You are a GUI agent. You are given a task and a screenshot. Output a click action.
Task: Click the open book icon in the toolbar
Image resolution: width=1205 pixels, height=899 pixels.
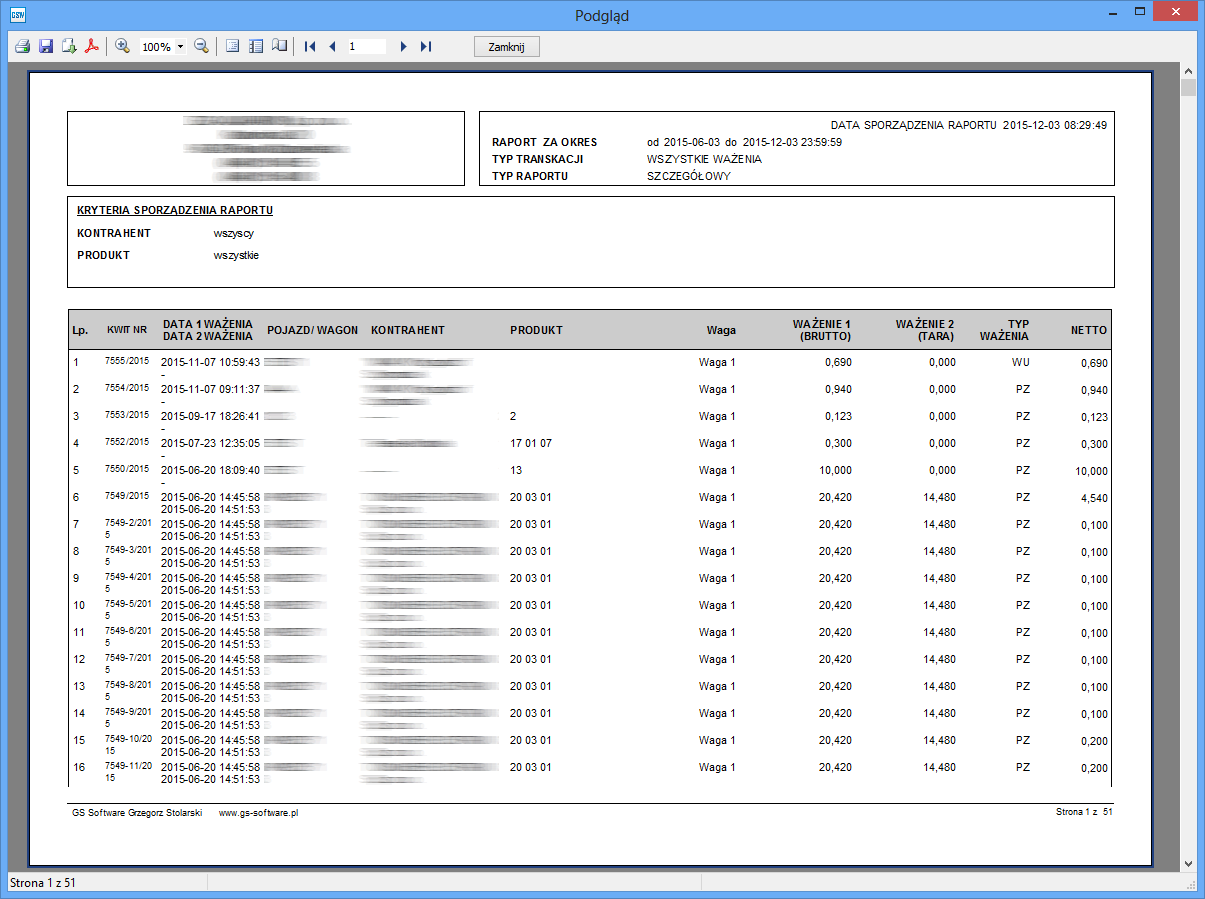(280, 46)
